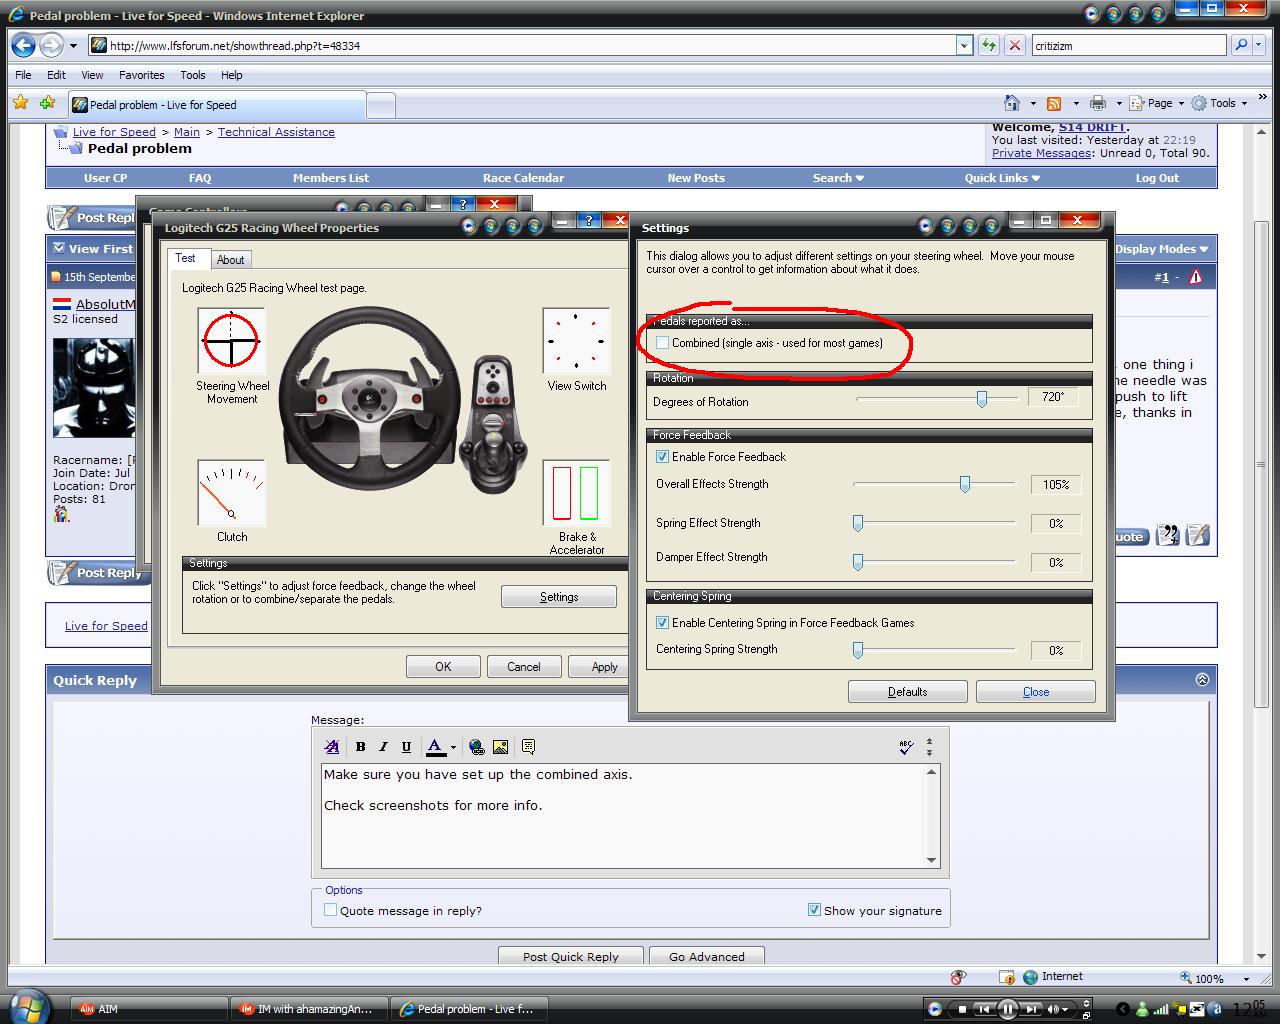Screen dimensions: 1280x1024
Task: Open the Technical Assistance breadcrumb link
Action: coord(276,132)
